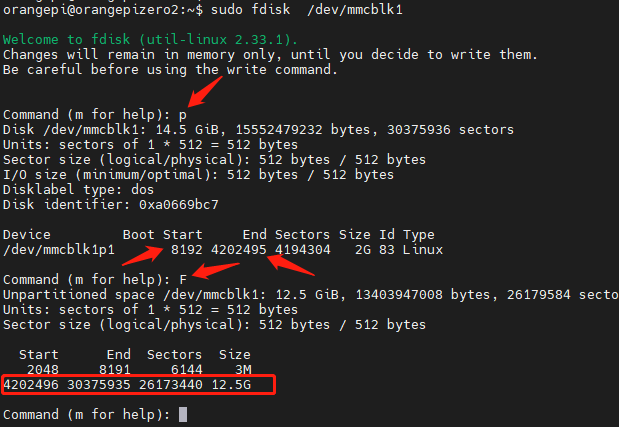The height and width of the screenshot is (427, 619).
Task: Click the Sectors value 4194304
Action: pyautogui.click(x=302, y=250)
